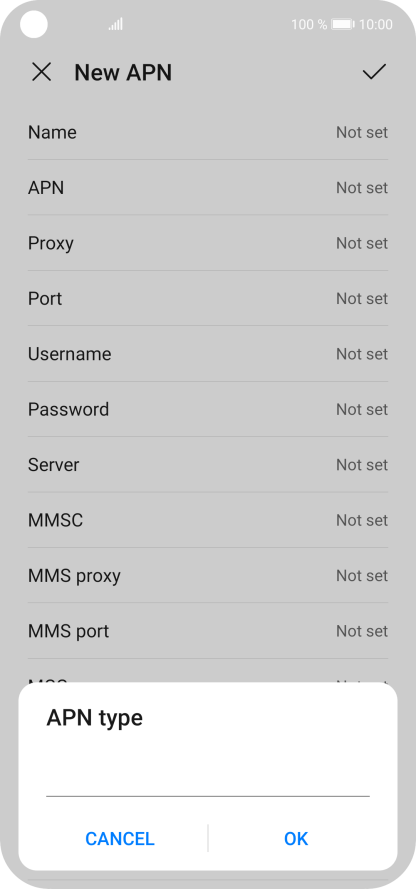Click the 10:00 clock in status bar
Screen dimensions: 416x889
click(376, 24)
